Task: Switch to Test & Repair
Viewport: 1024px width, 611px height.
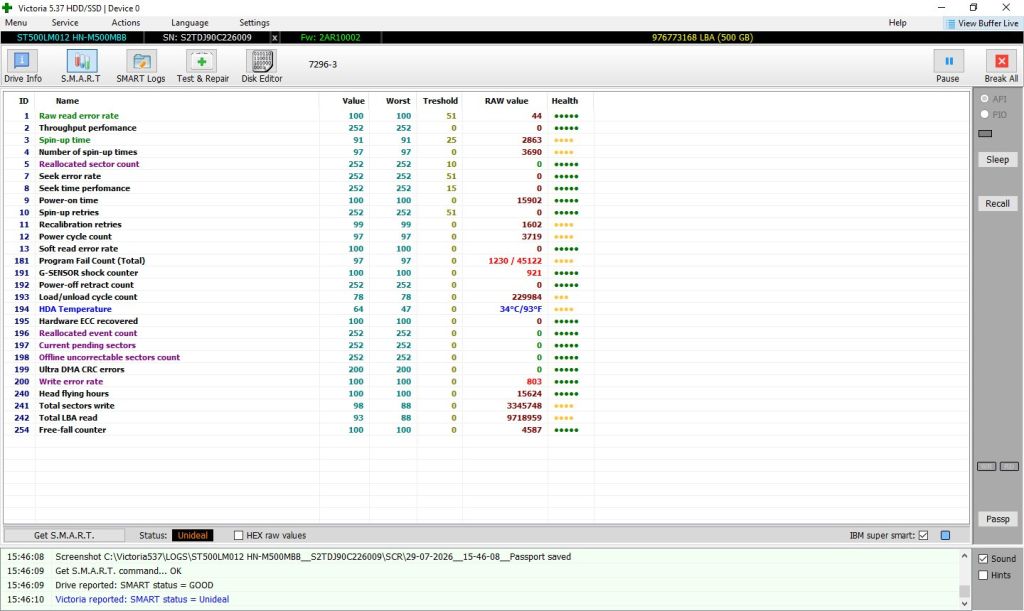Action: point(202,67)
